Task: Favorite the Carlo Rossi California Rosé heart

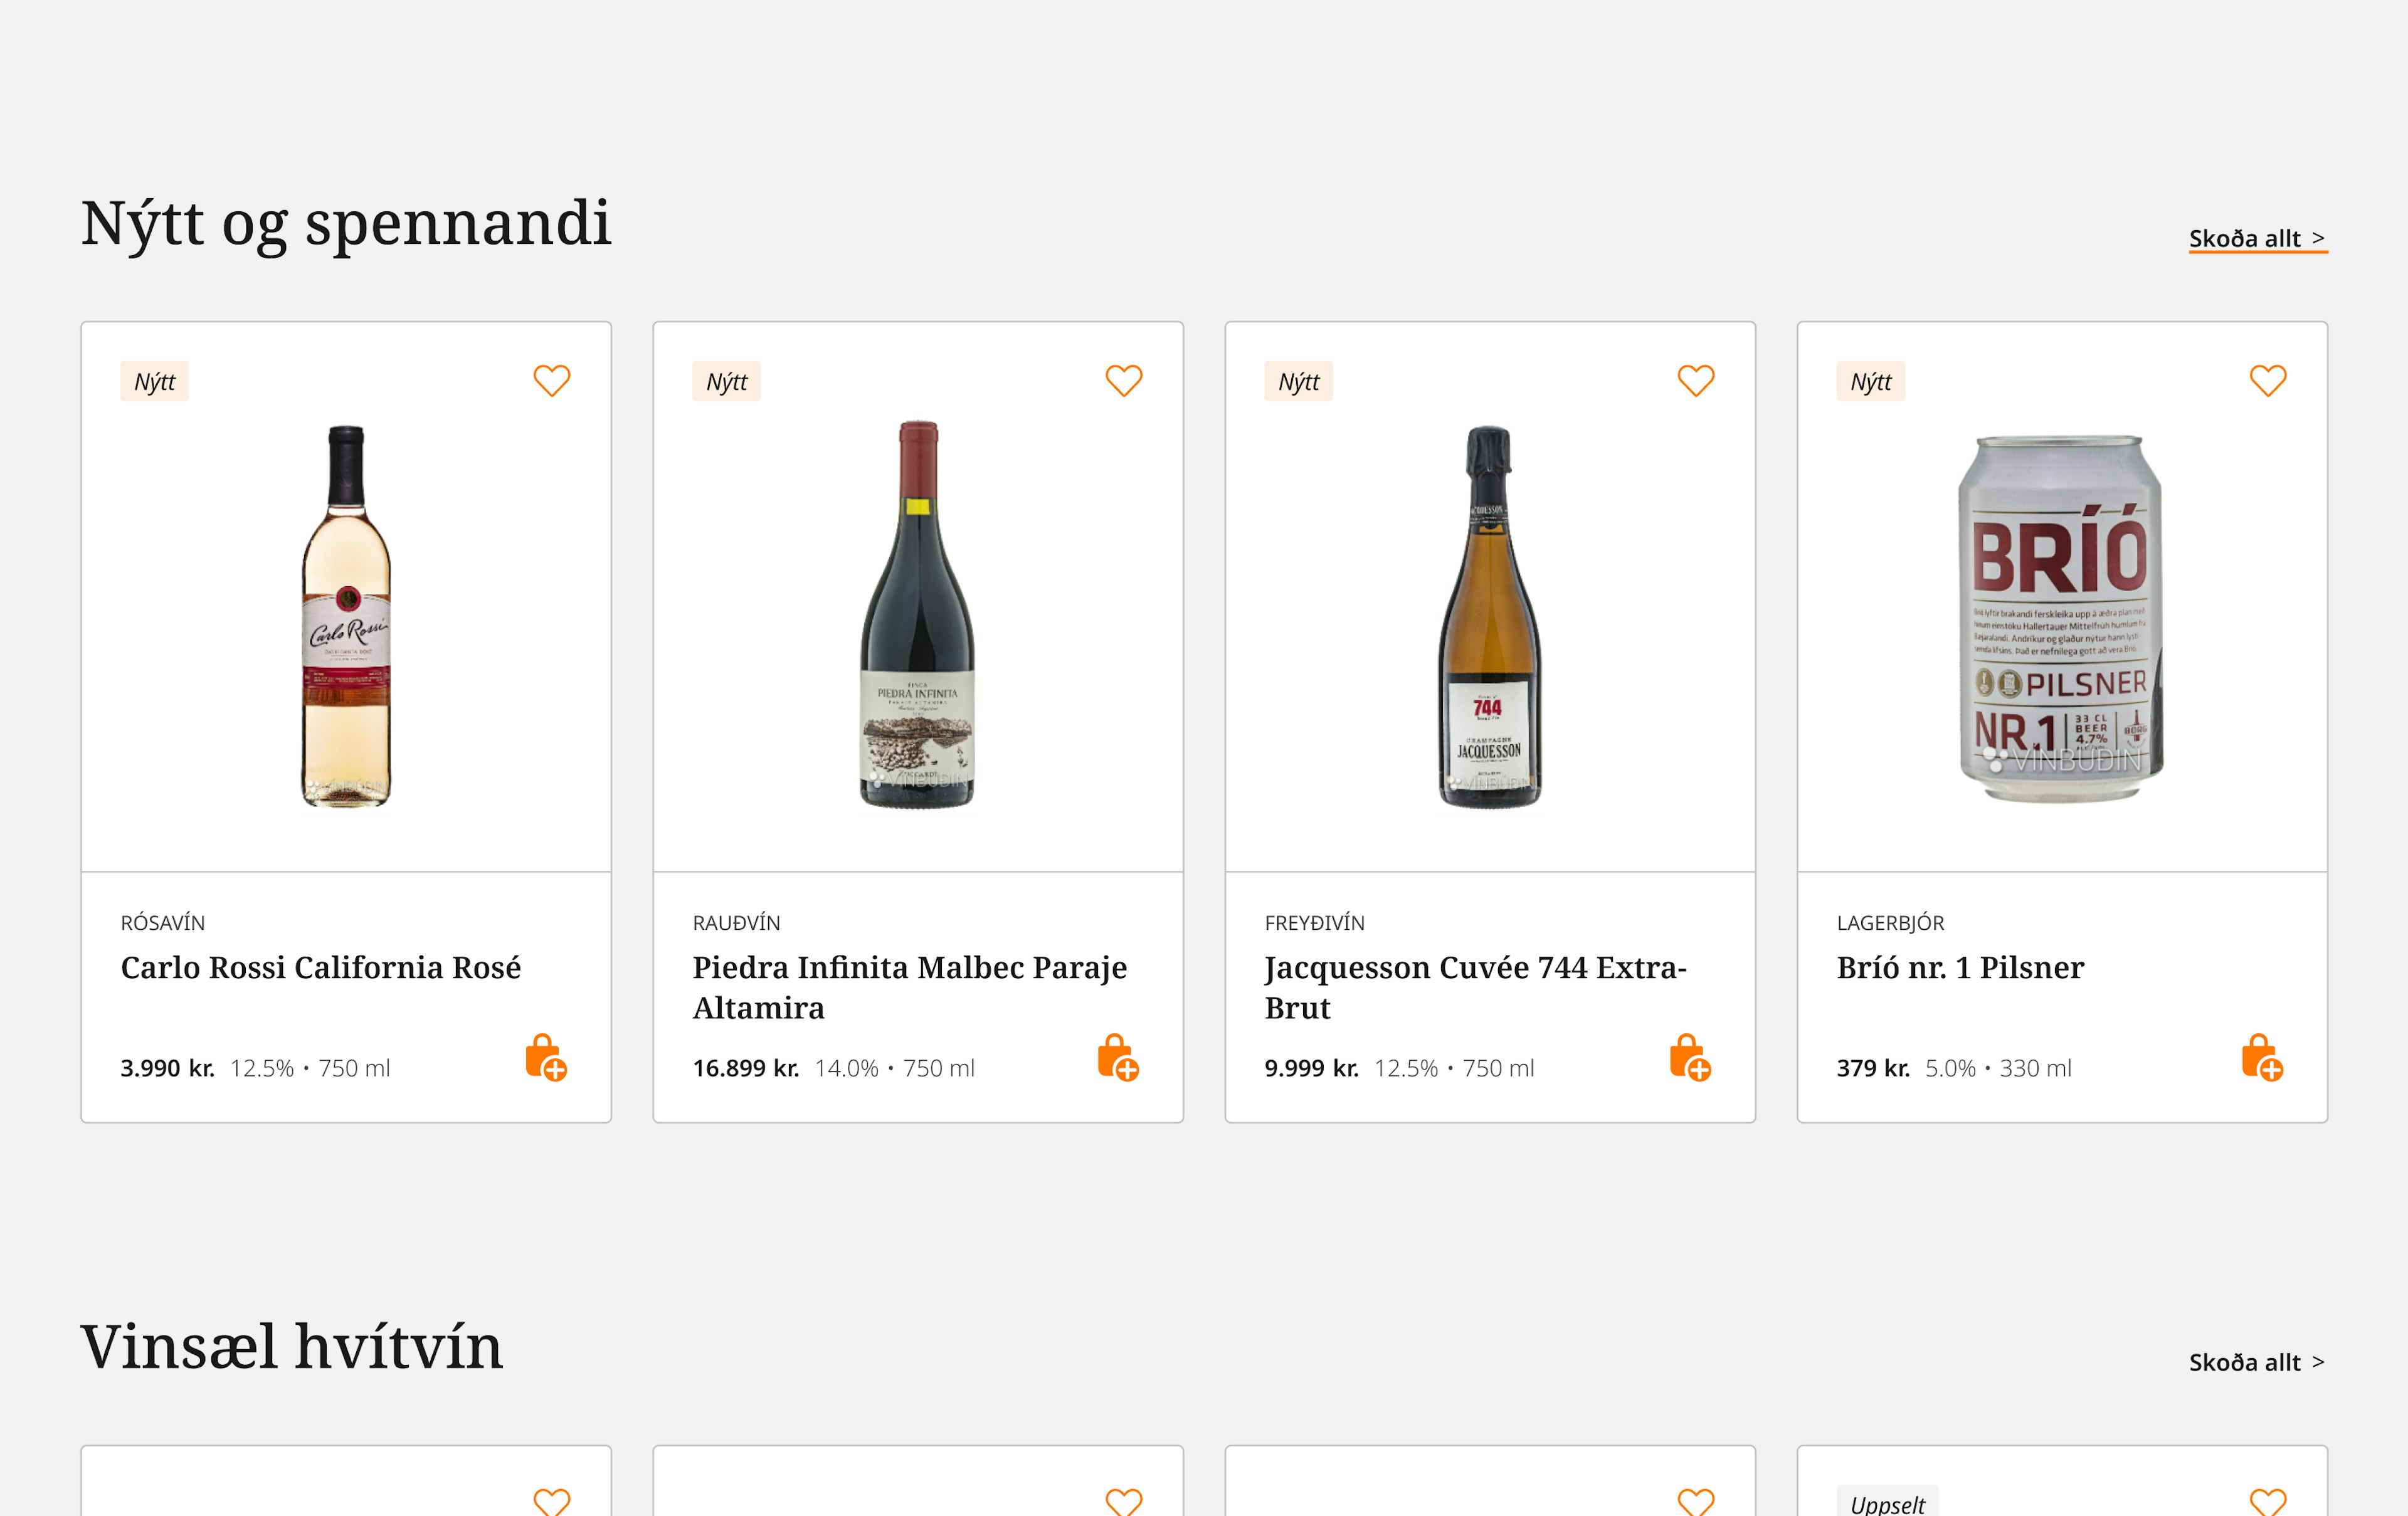Action: point(551,381)
